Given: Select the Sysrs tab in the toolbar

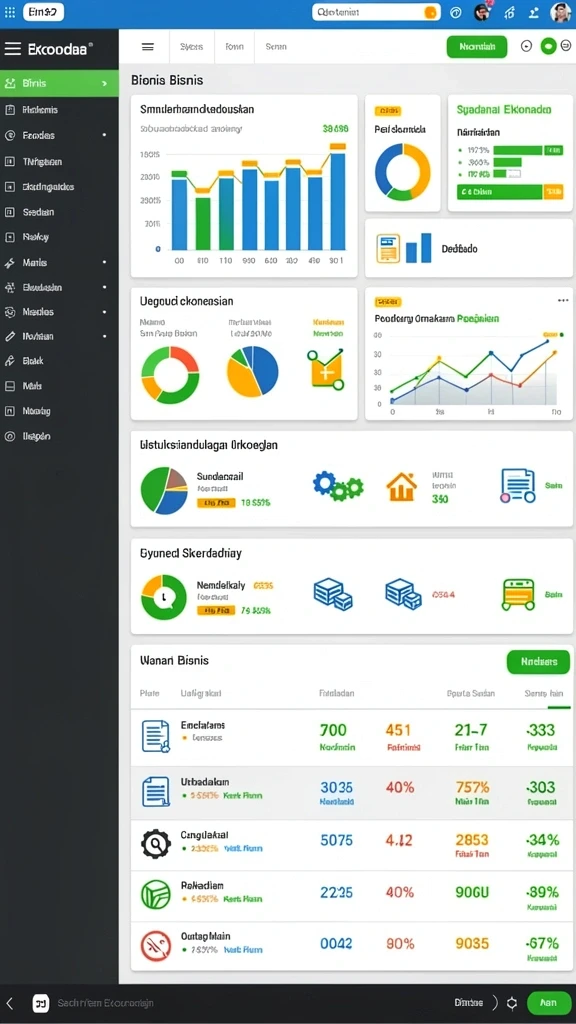Looking at the screenshot, I should (x=191, y=47).
